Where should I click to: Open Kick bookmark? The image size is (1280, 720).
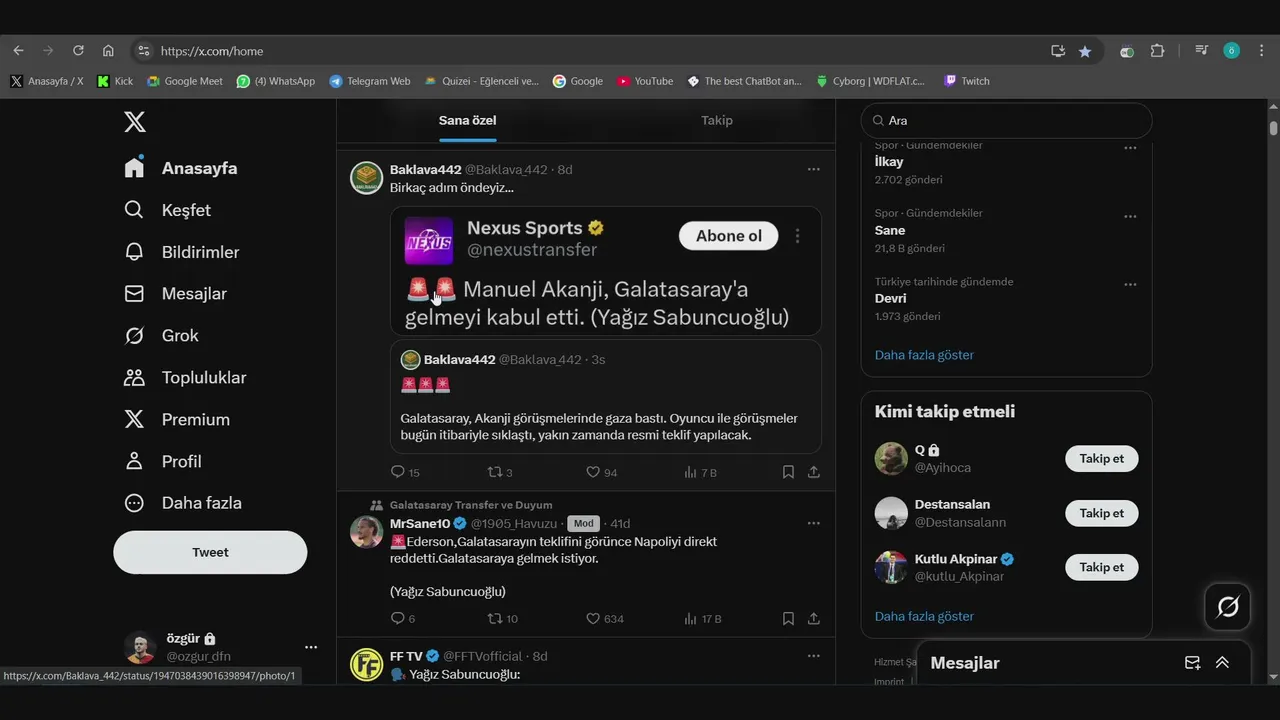point(115,81)
